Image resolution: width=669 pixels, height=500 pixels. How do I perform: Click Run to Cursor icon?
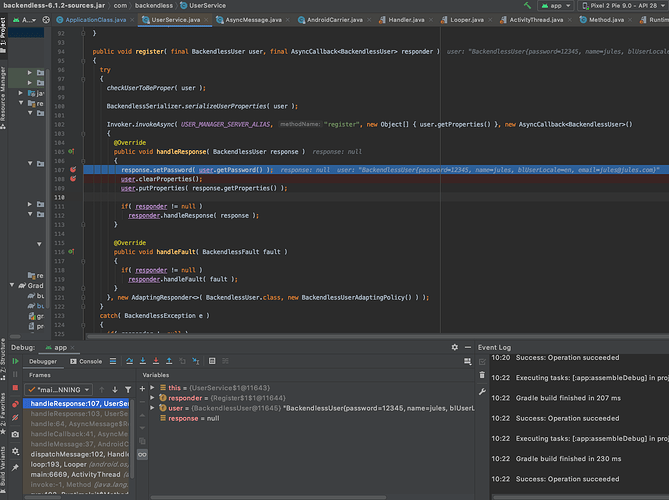click(195, 361)
